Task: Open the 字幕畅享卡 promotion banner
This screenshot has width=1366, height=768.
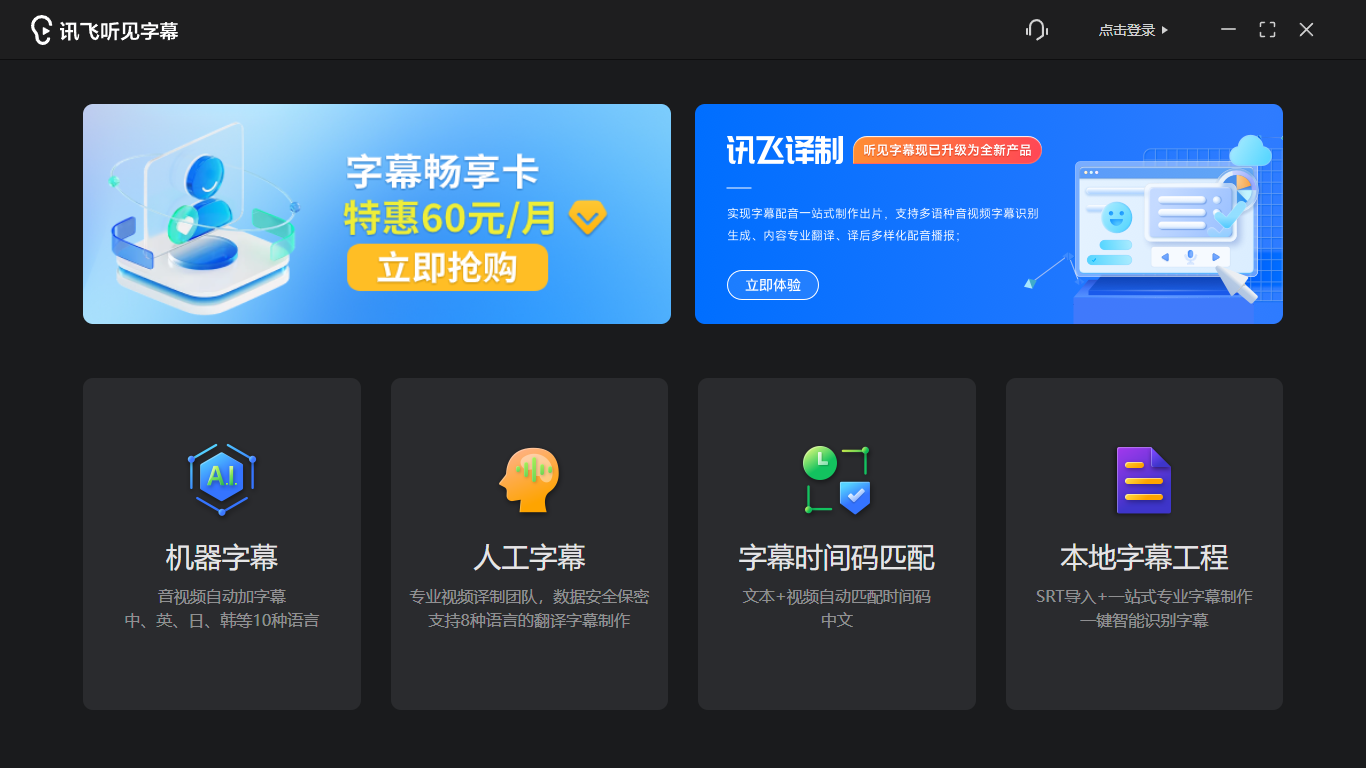Action: tap(377, 214)
